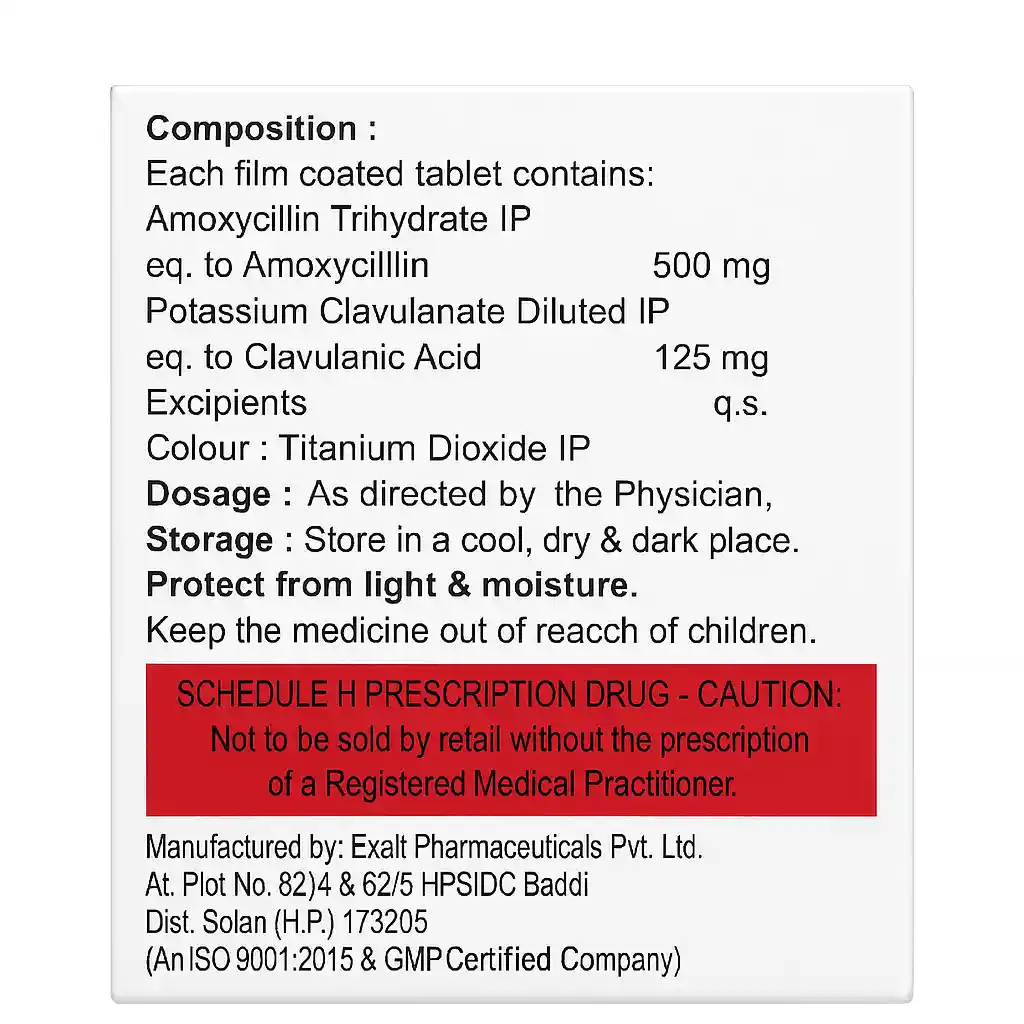
Task: Click the 'eq. to Clavulanic Acid' text
Action: pyautogui.click(x=314, y=357)
